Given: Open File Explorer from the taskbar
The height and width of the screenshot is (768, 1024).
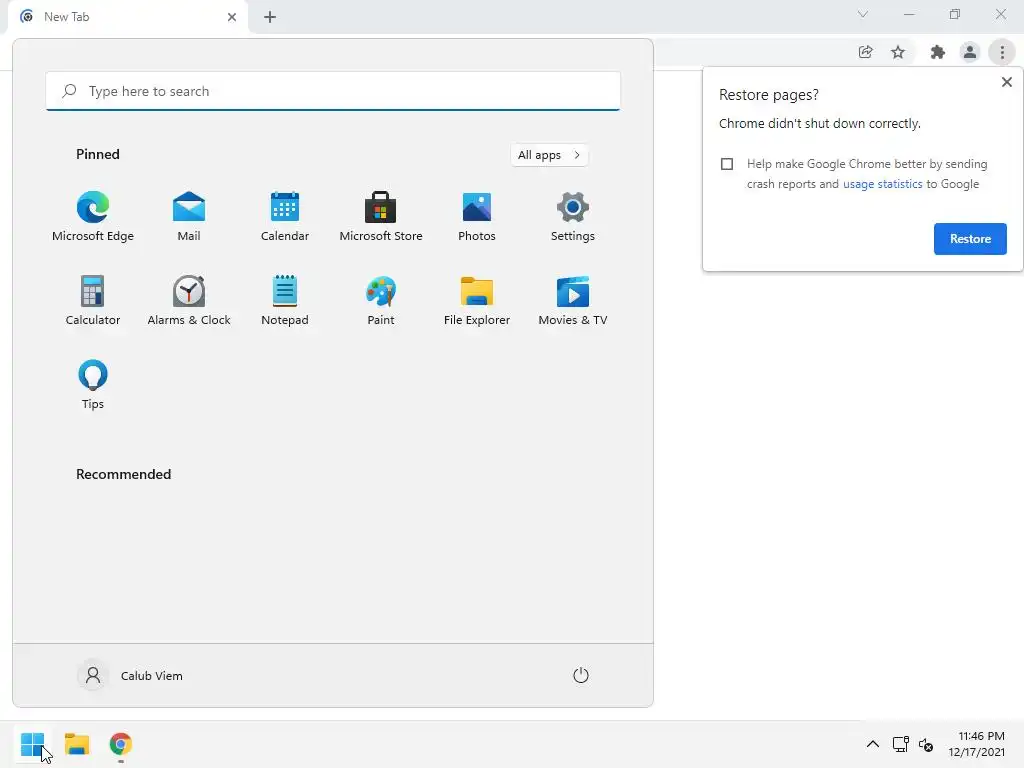Looking at the screenshot, I should pos(77,744).
